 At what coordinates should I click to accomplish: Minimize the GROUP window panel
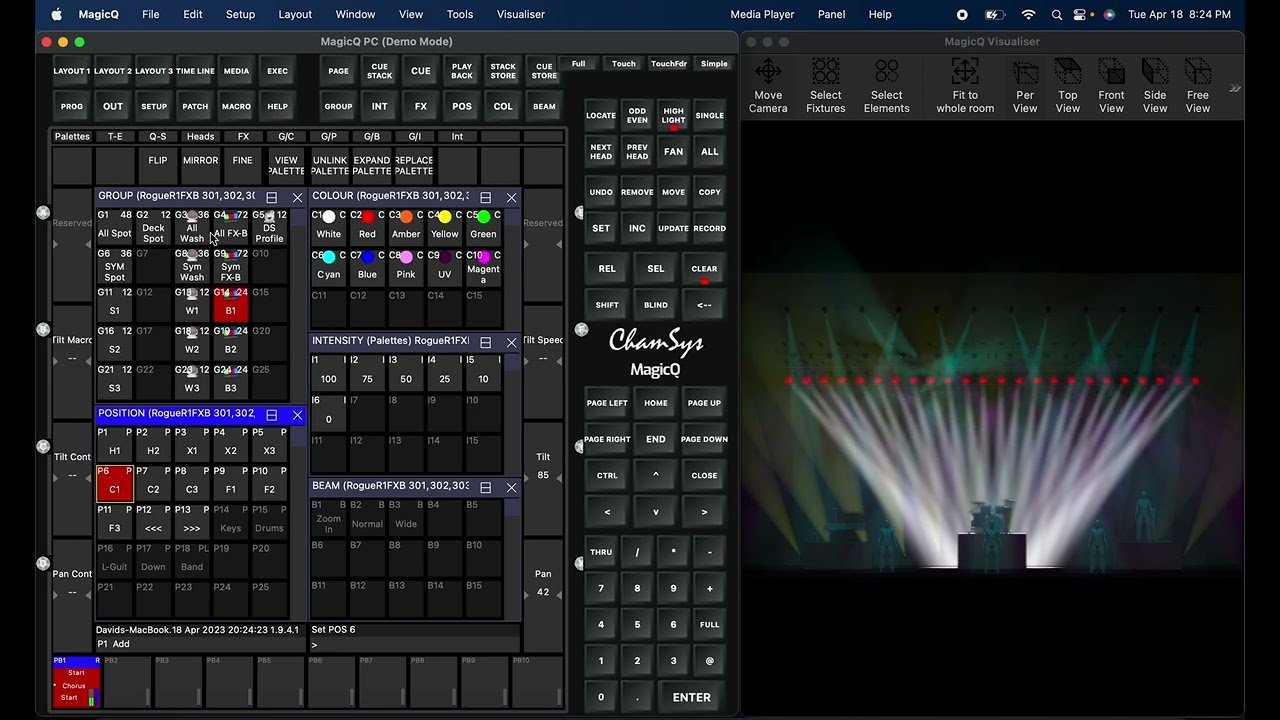click(271, 197)
